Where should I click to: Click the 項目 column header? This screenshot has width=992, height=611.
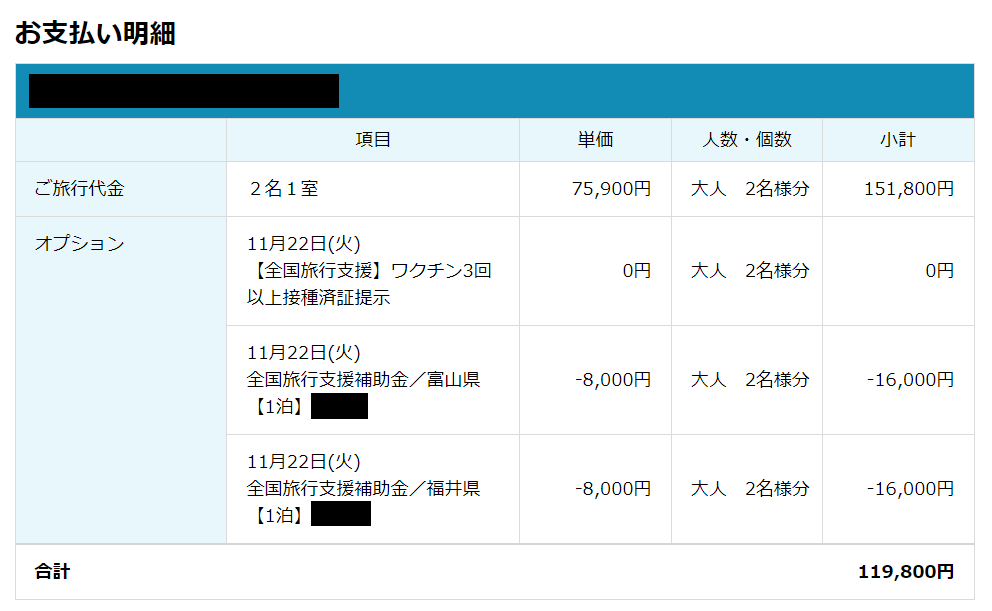click(372, 140)
